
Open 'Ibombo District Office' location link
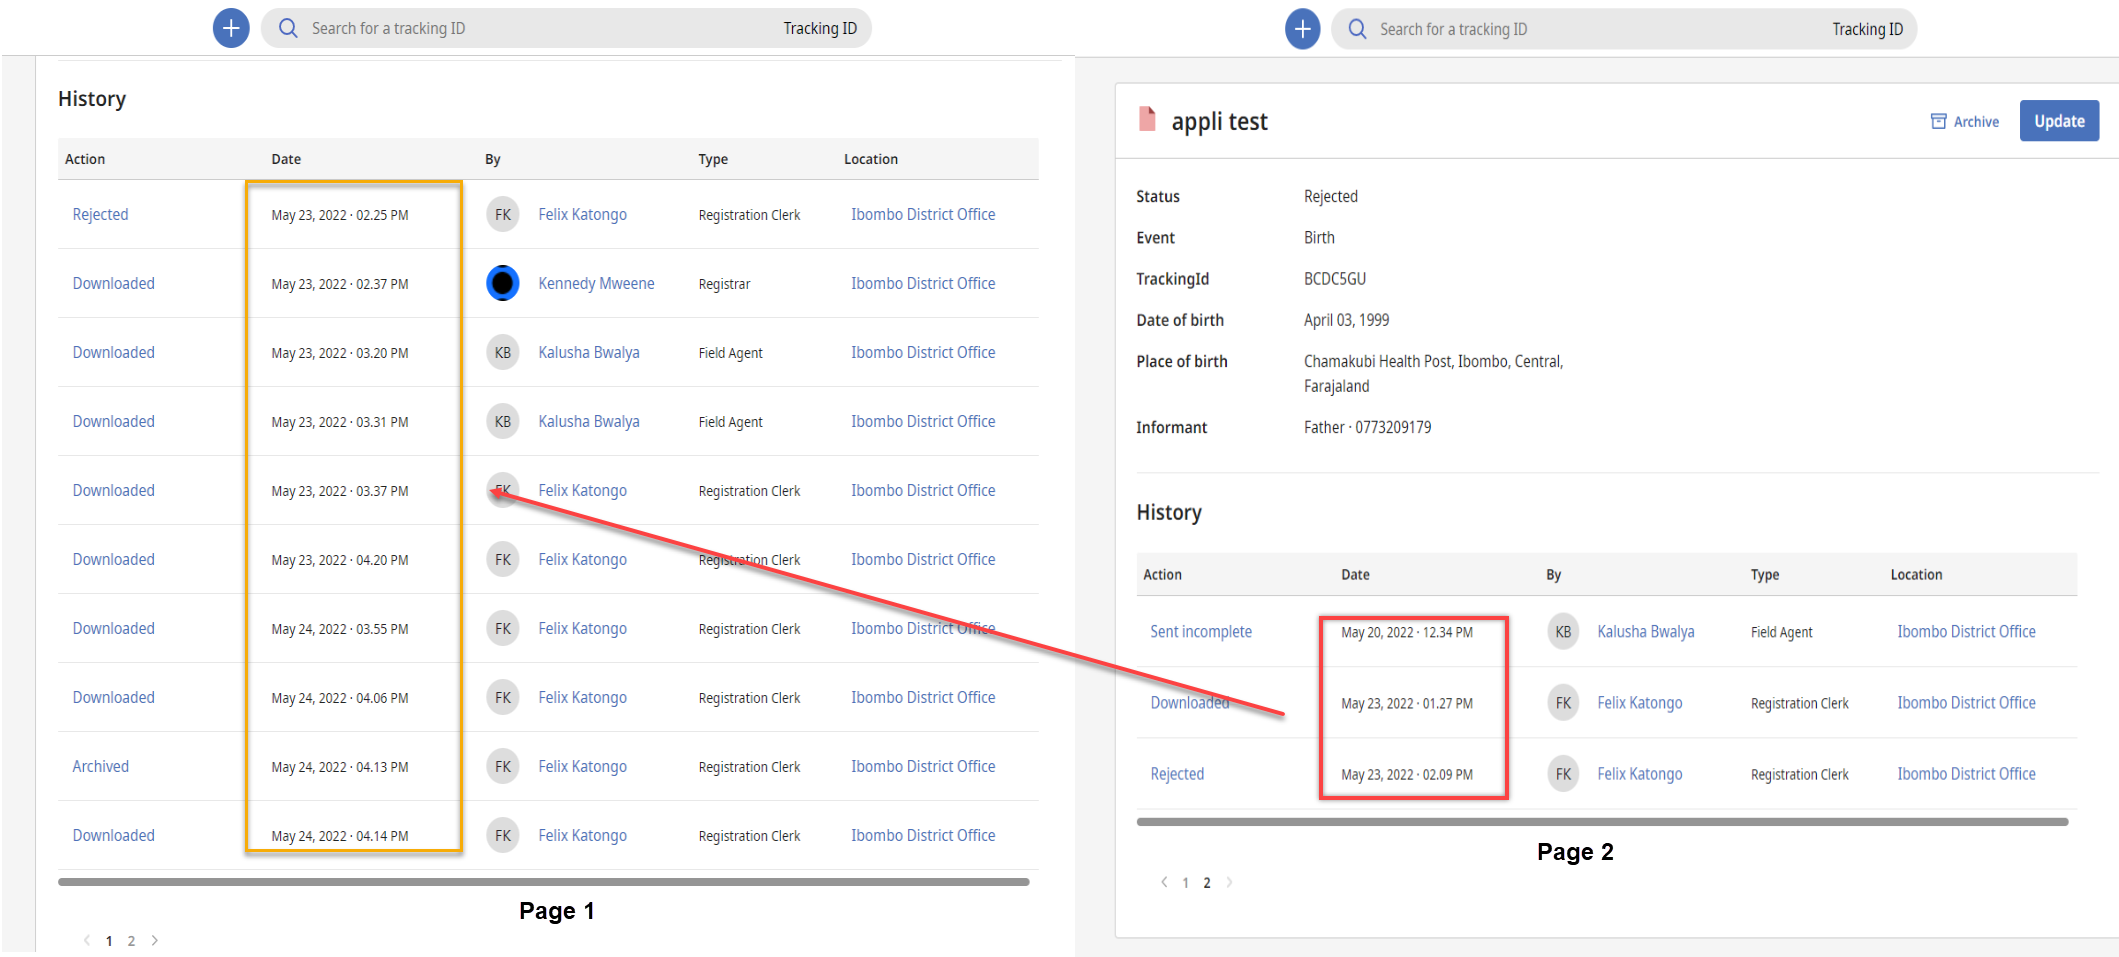922,214
